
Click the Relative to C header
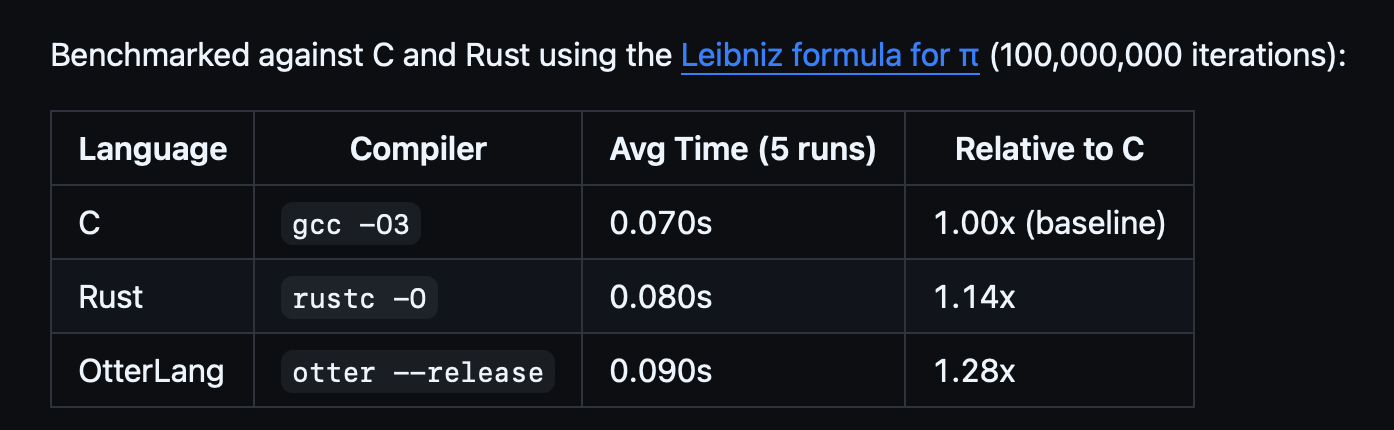(1049, 149)
